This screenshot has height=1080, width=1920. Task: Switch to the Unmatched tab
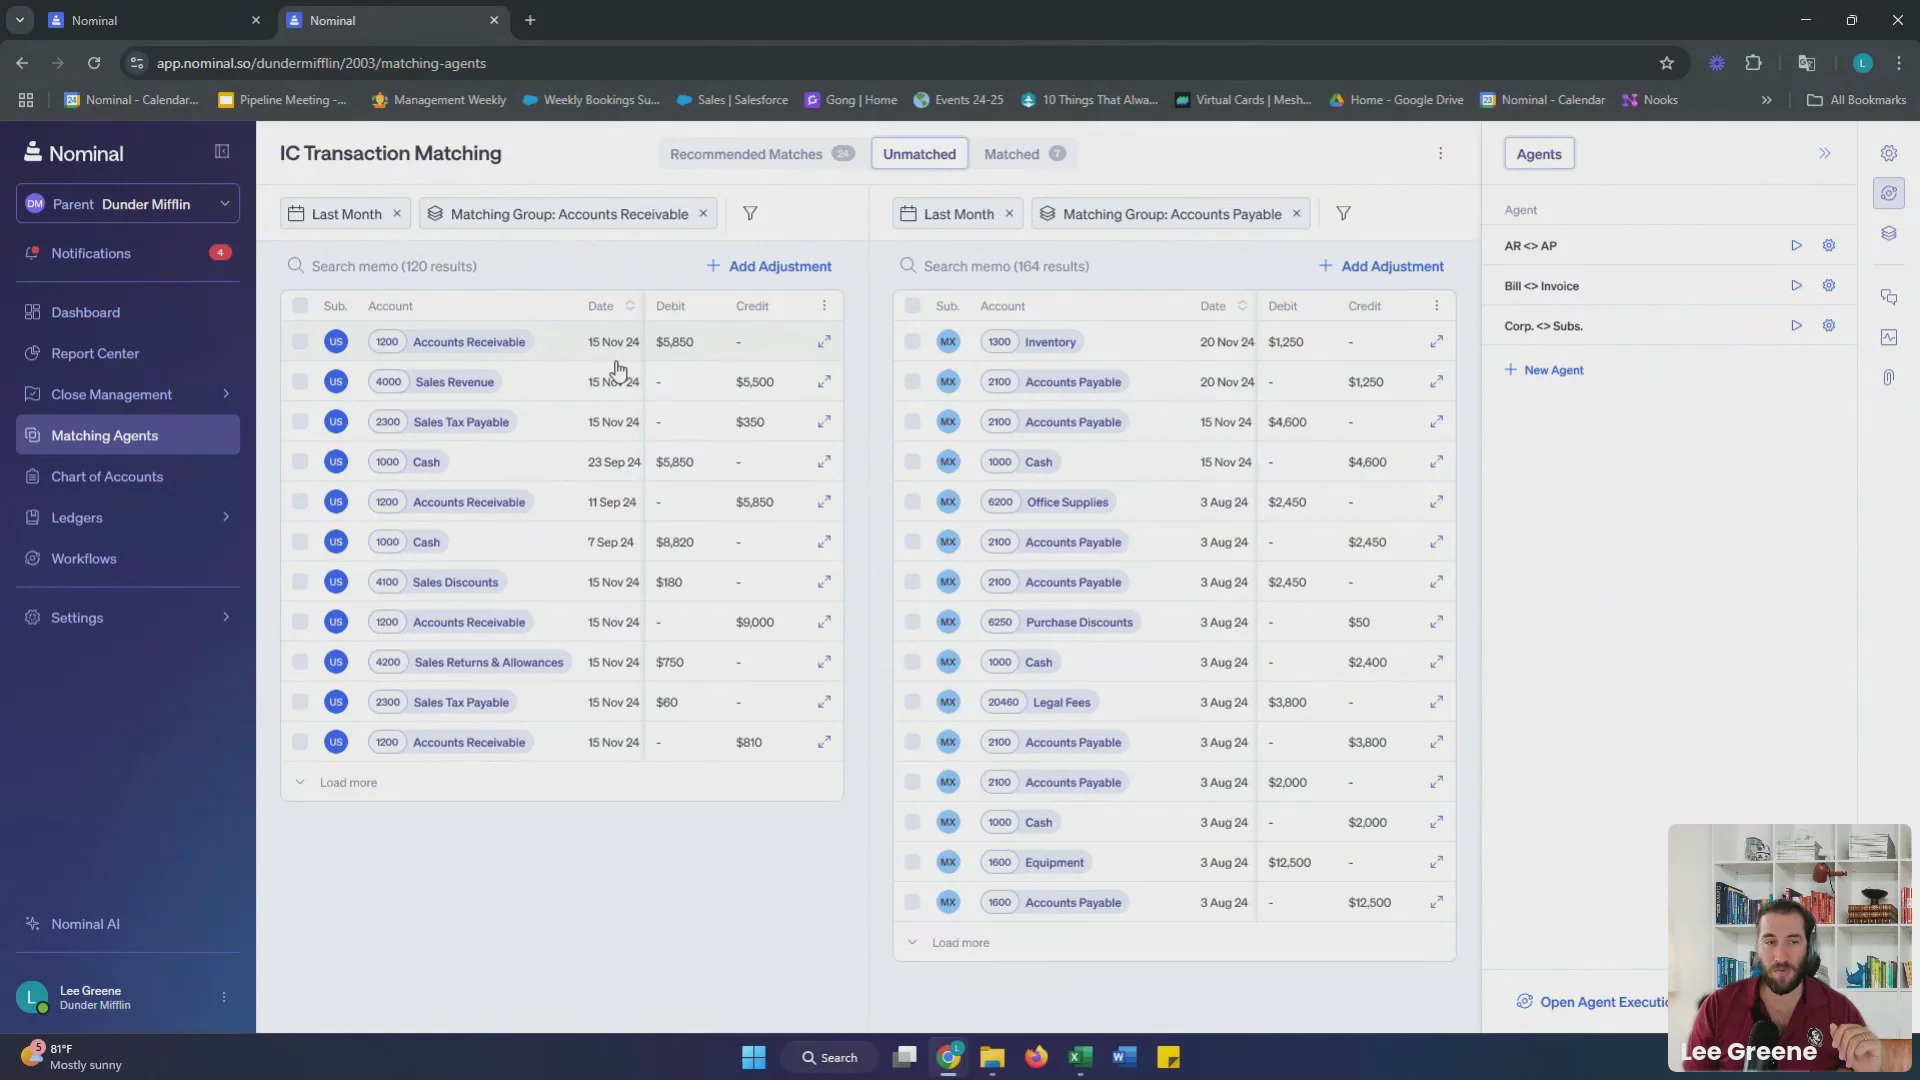pos(919,153)
